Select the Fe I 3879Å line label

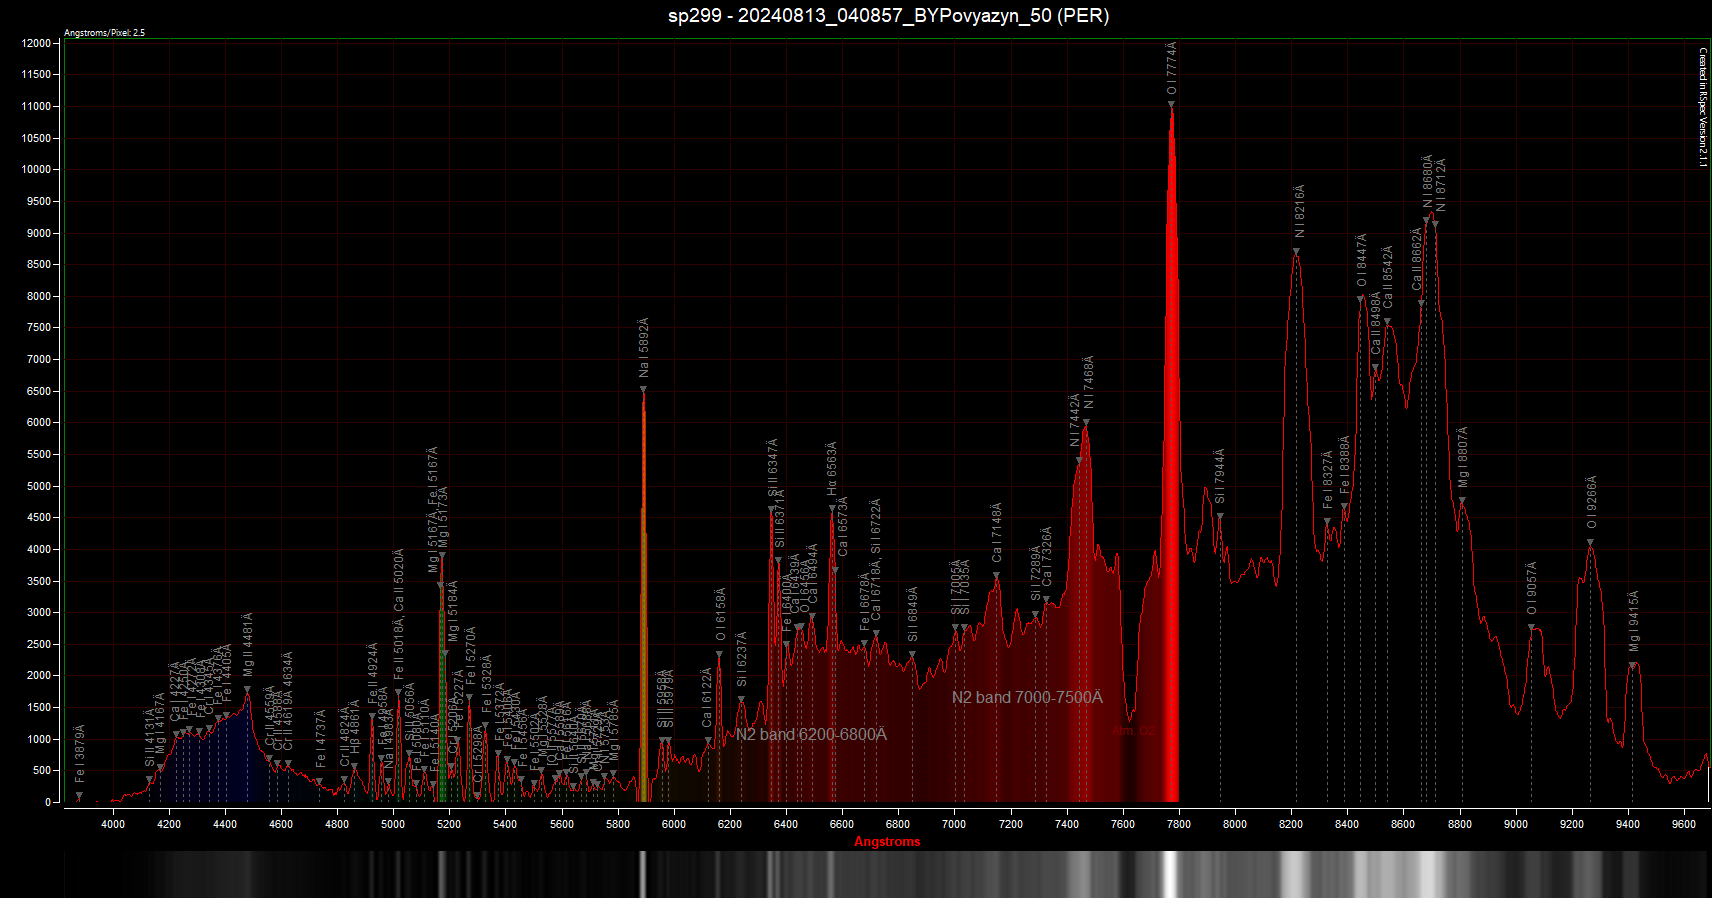click(x=80, y=753)
